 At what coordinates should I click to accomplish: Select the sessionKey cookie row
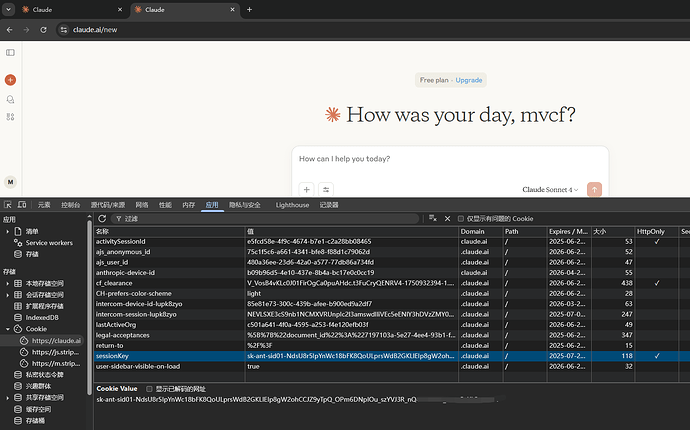[x=392, y=356]
